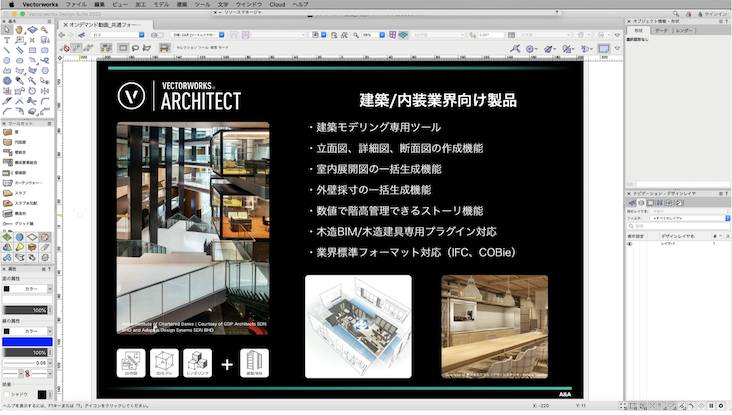The image size is (732, 415).
Task: Adjust the fill opacity 100% slider
Action: pos(26,310)
